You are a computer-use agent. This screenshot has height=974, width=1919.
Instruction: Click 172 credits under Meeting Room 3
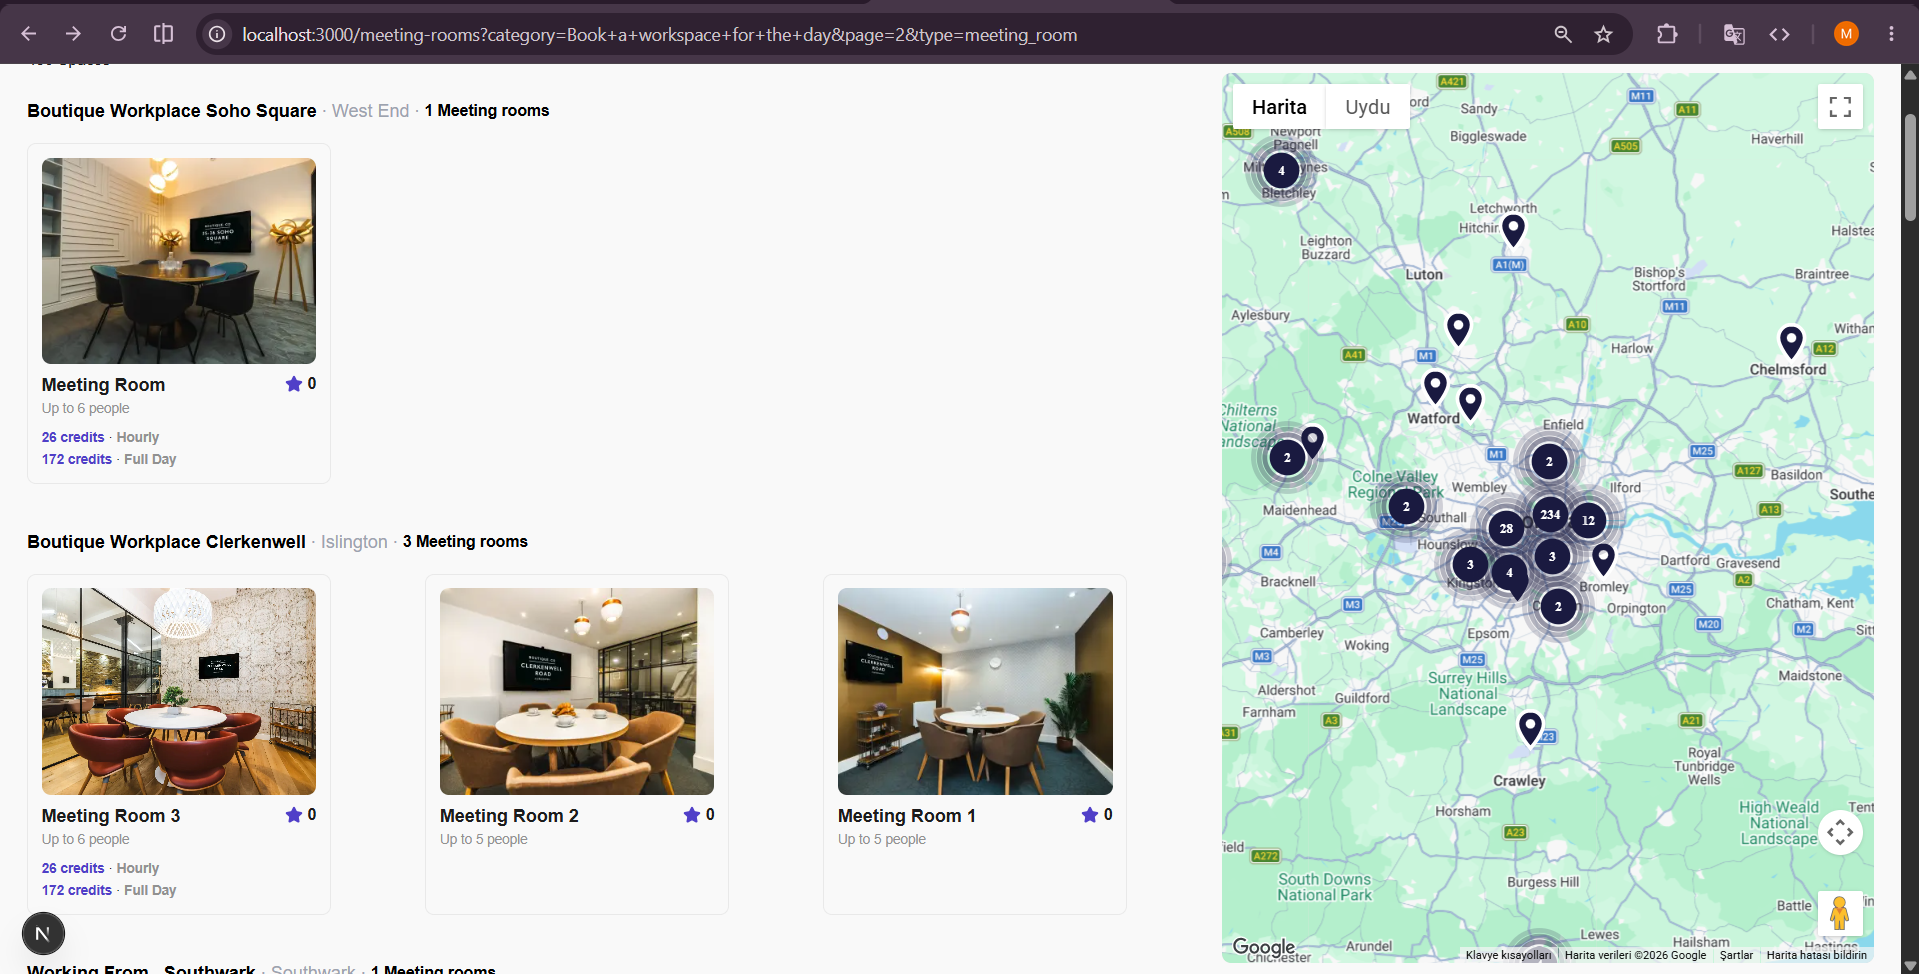pos(77,890)
